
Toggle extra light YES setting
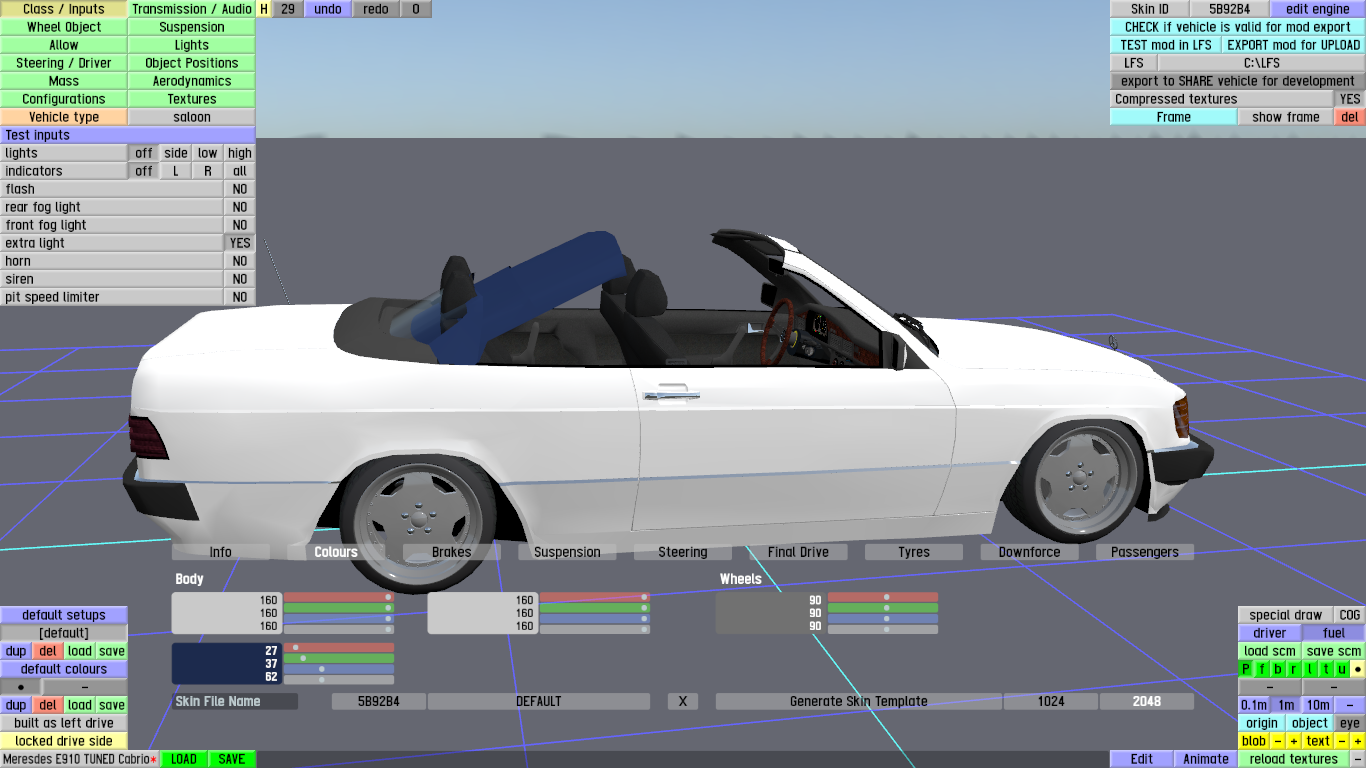[240, 243]
